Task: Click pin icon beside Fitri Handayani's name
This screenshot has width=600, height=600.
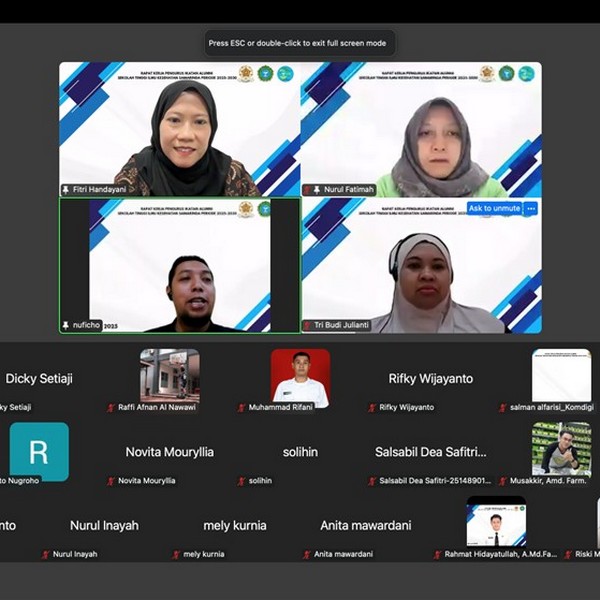Action: 66,189
